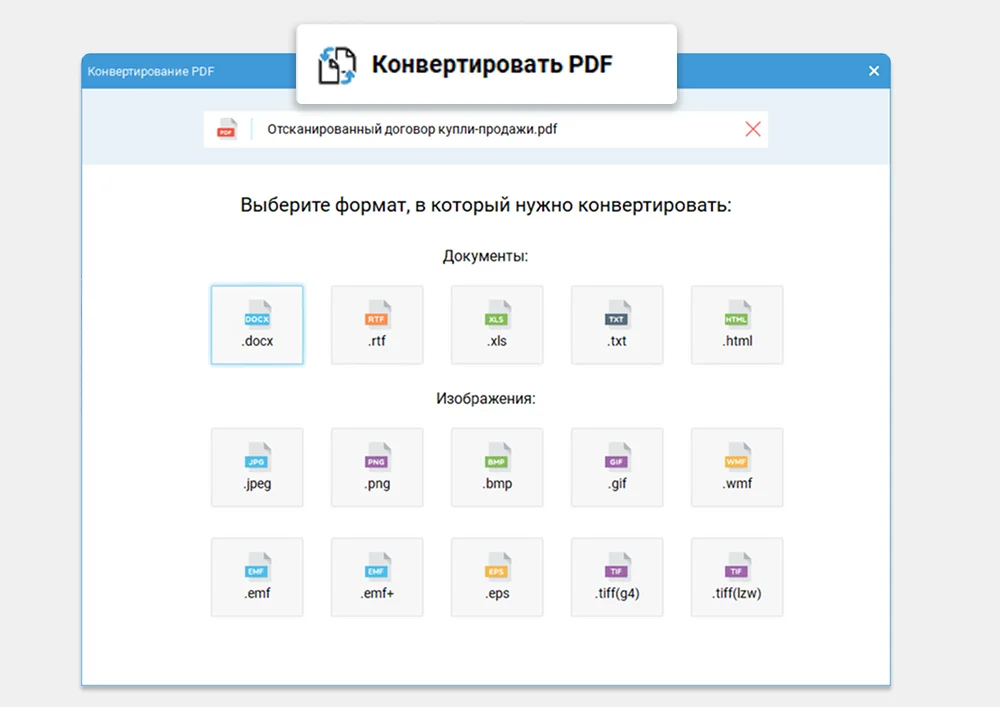Select the .tiff(lzw) format
The width and height of the screenshot is (1000, 707).
coord(737,577)
